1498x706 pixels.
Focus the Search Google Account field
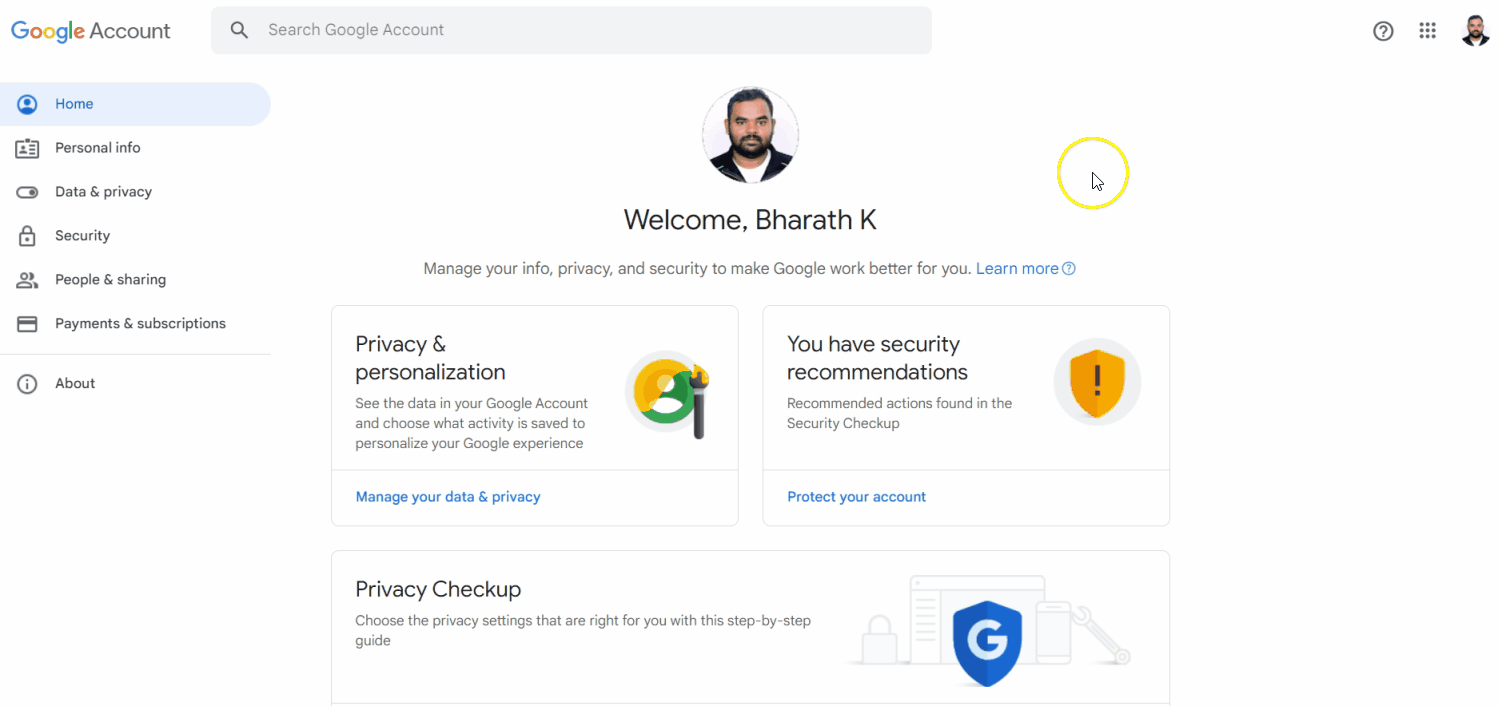point(571,30)
